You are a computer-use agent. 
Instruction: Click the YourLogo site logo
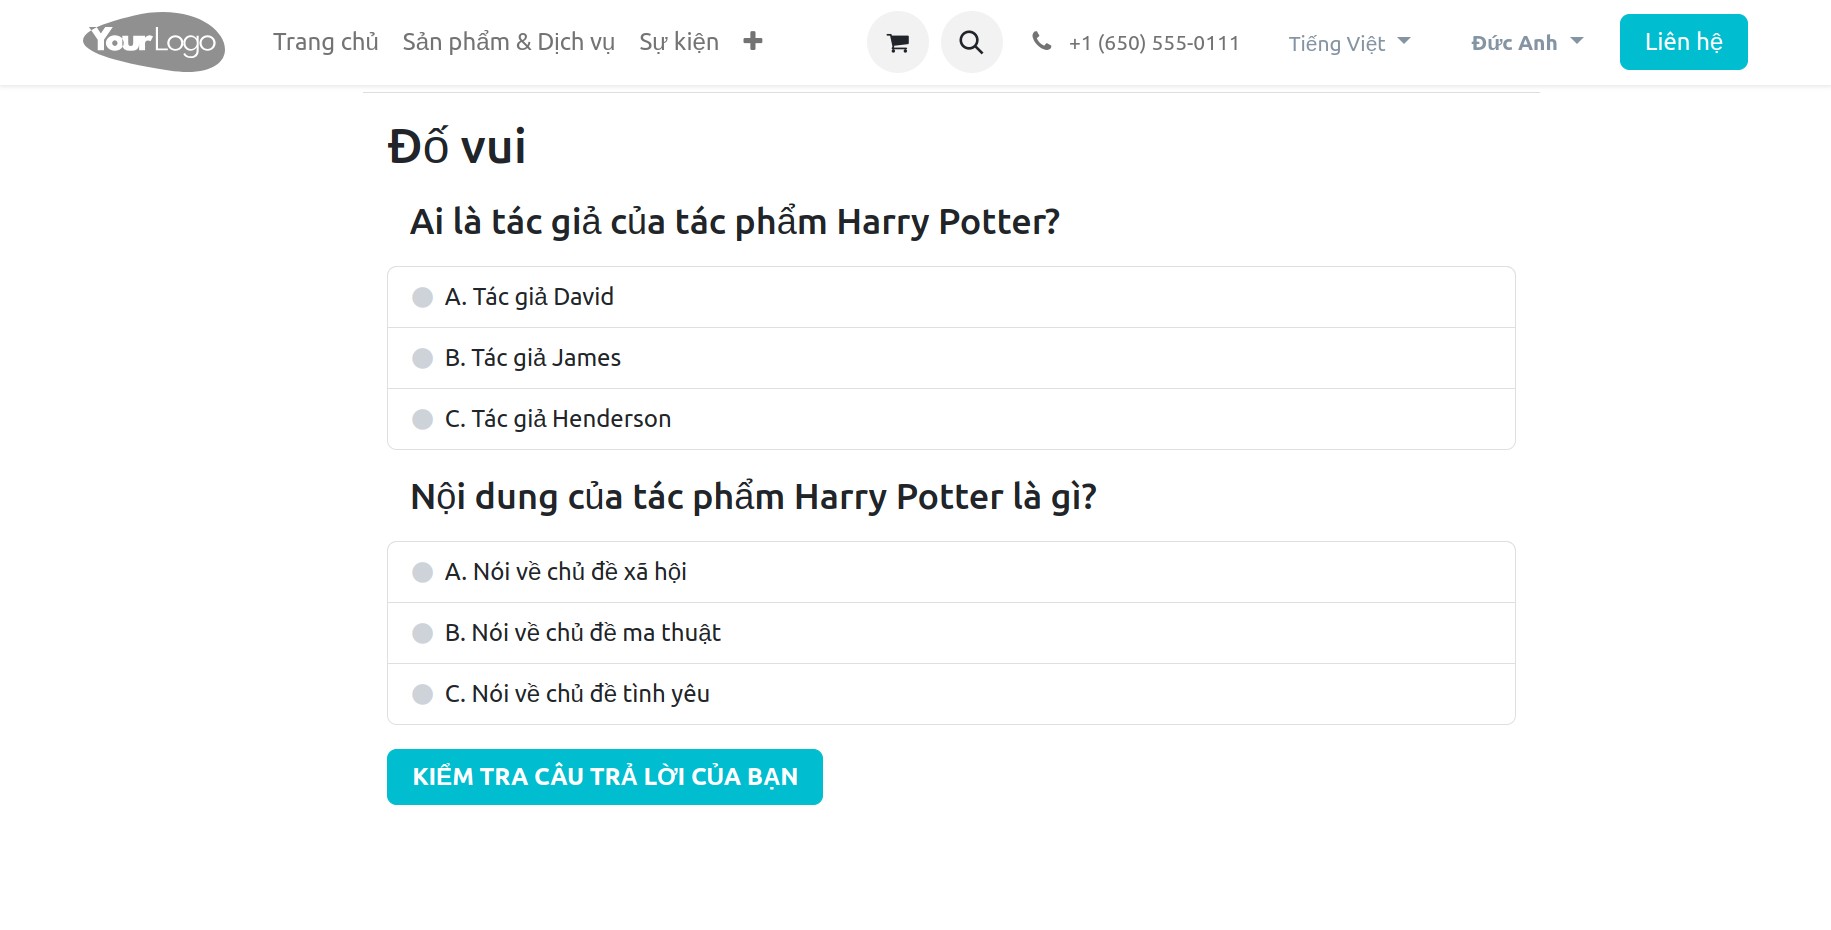(154, 42)
